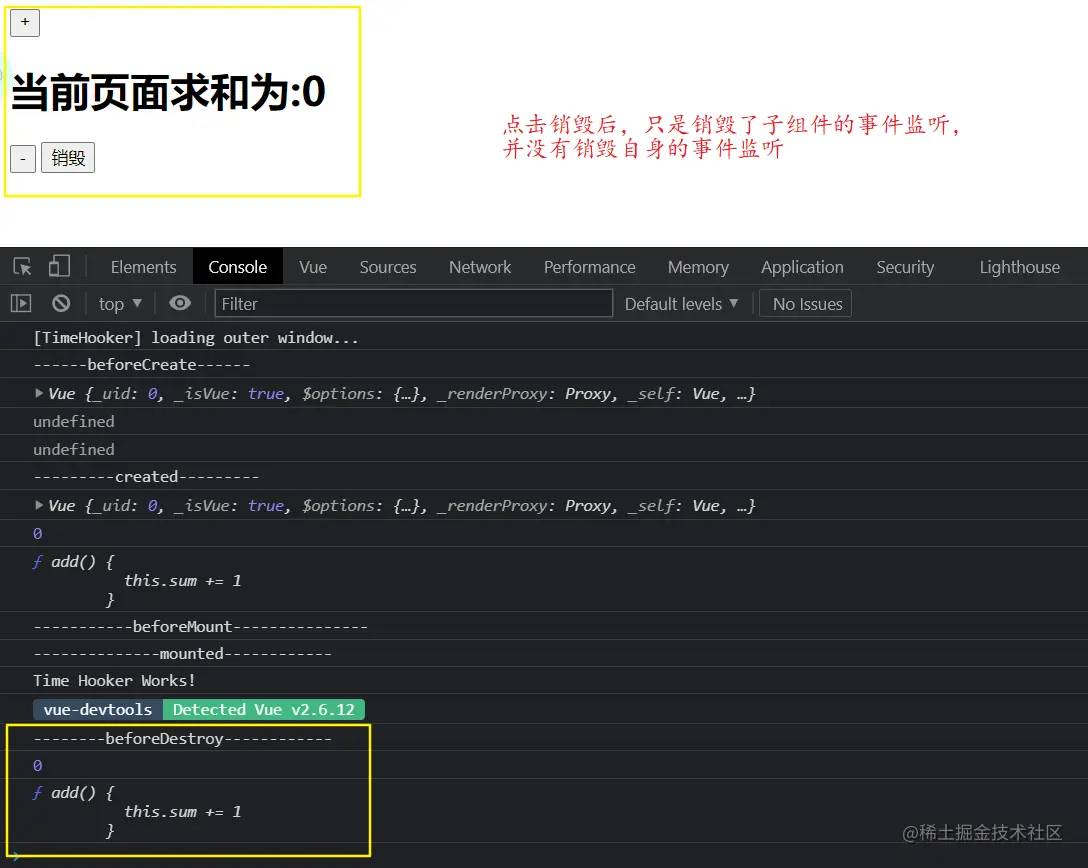
Task: Open the Sources tab
Action: coord(388,267)
